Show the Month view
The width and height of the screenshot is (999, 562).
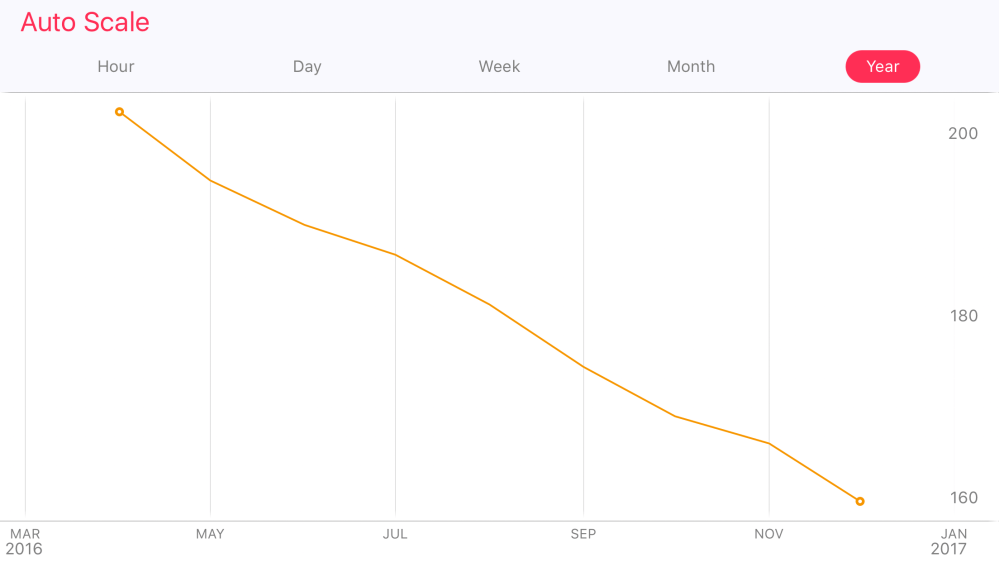[x=691, y=67]
